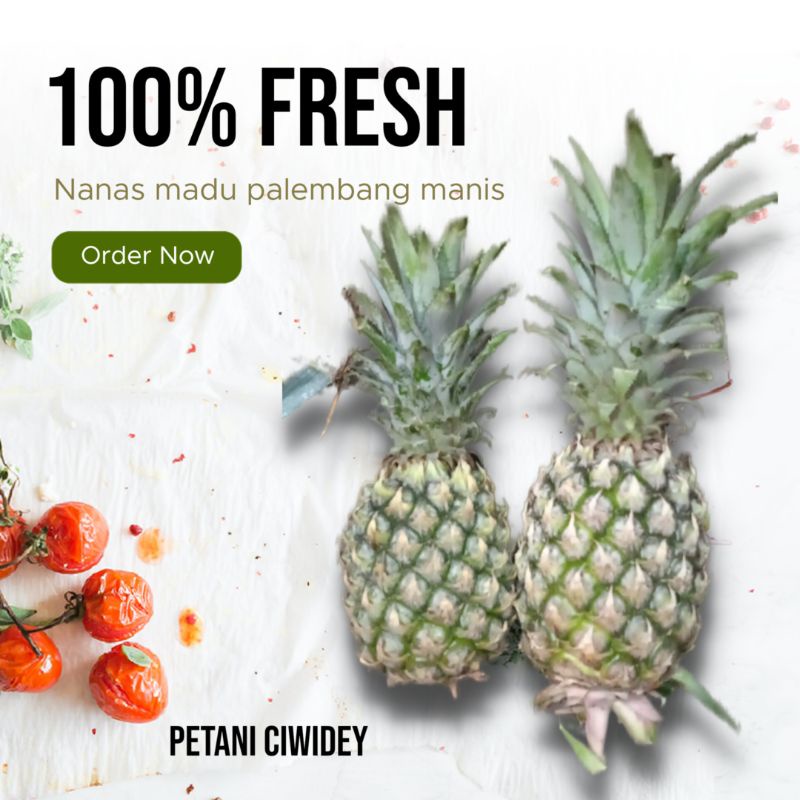Pick the topmost roasted tomato
800x800 pixels.
click(x=73, y=537)
